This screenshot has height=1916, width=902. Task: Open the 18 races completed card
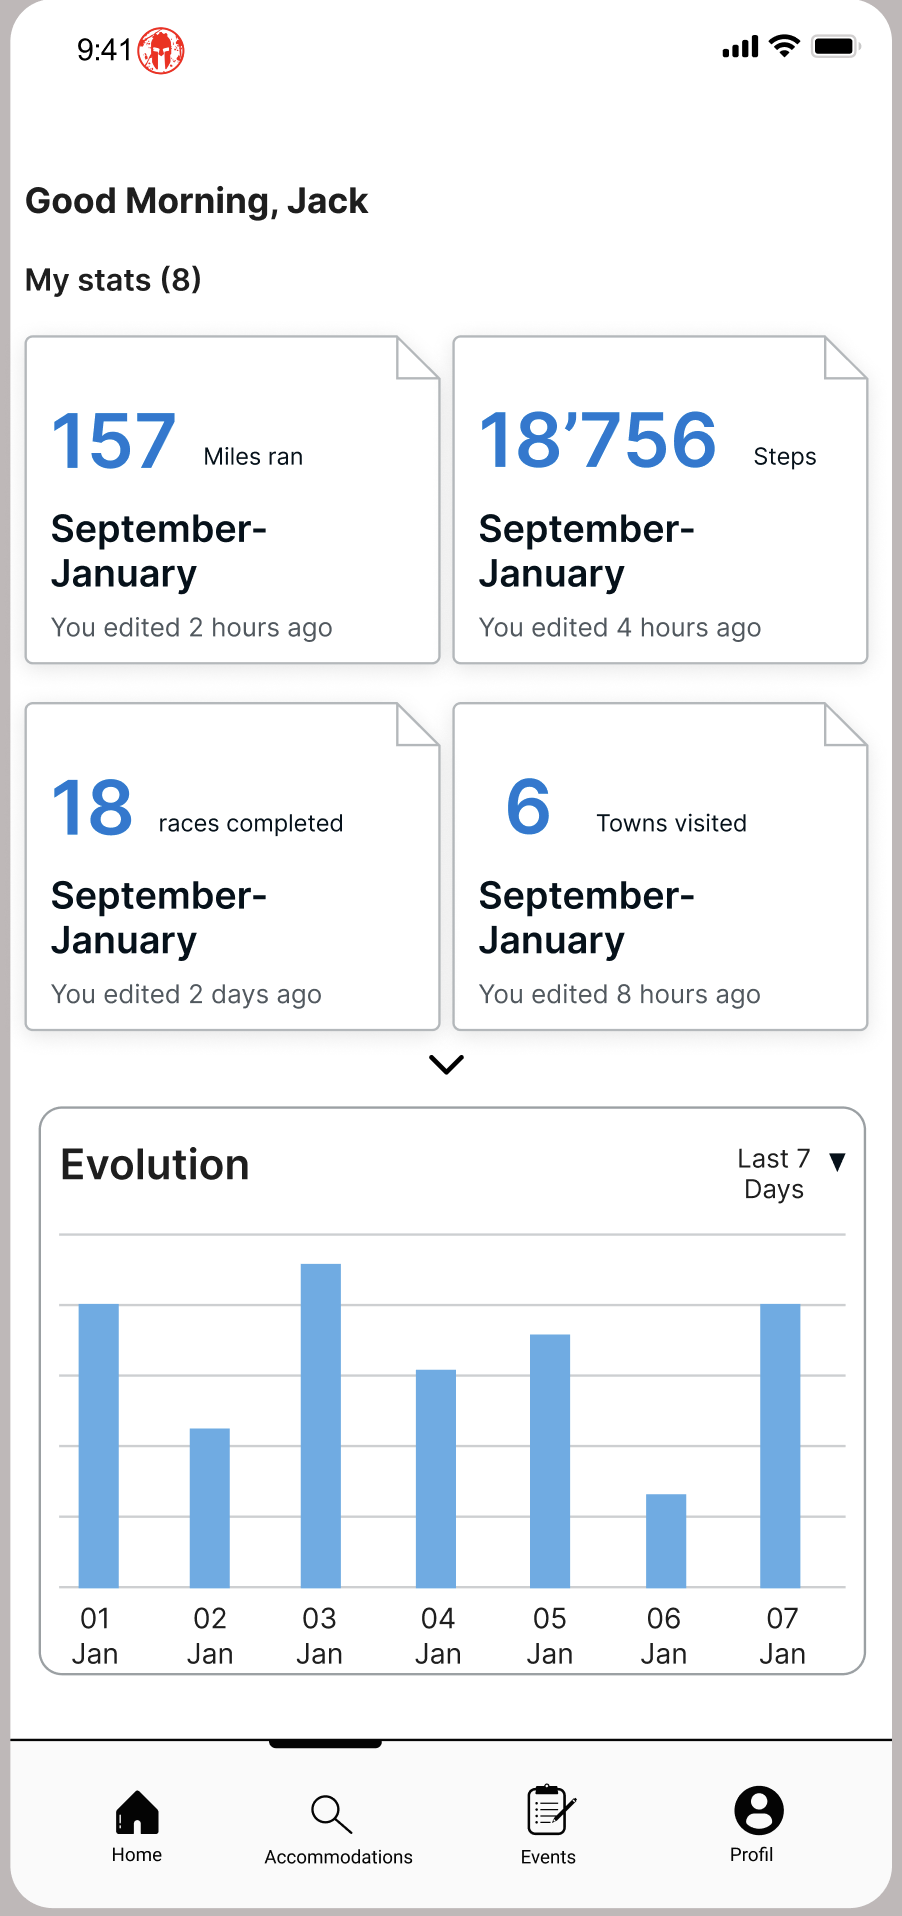[x=232, y=867]
